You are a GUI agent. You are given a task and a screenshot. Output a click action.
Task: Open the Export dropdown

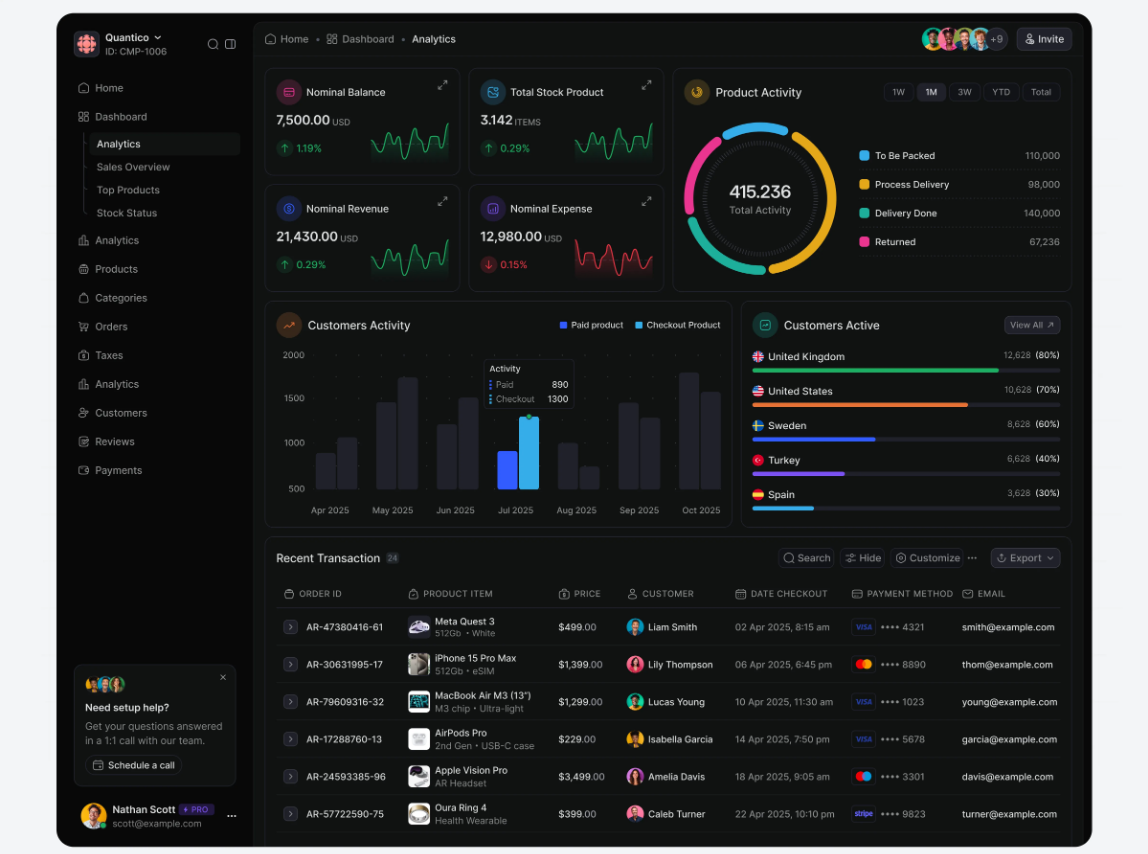[x=1025, y=558]
